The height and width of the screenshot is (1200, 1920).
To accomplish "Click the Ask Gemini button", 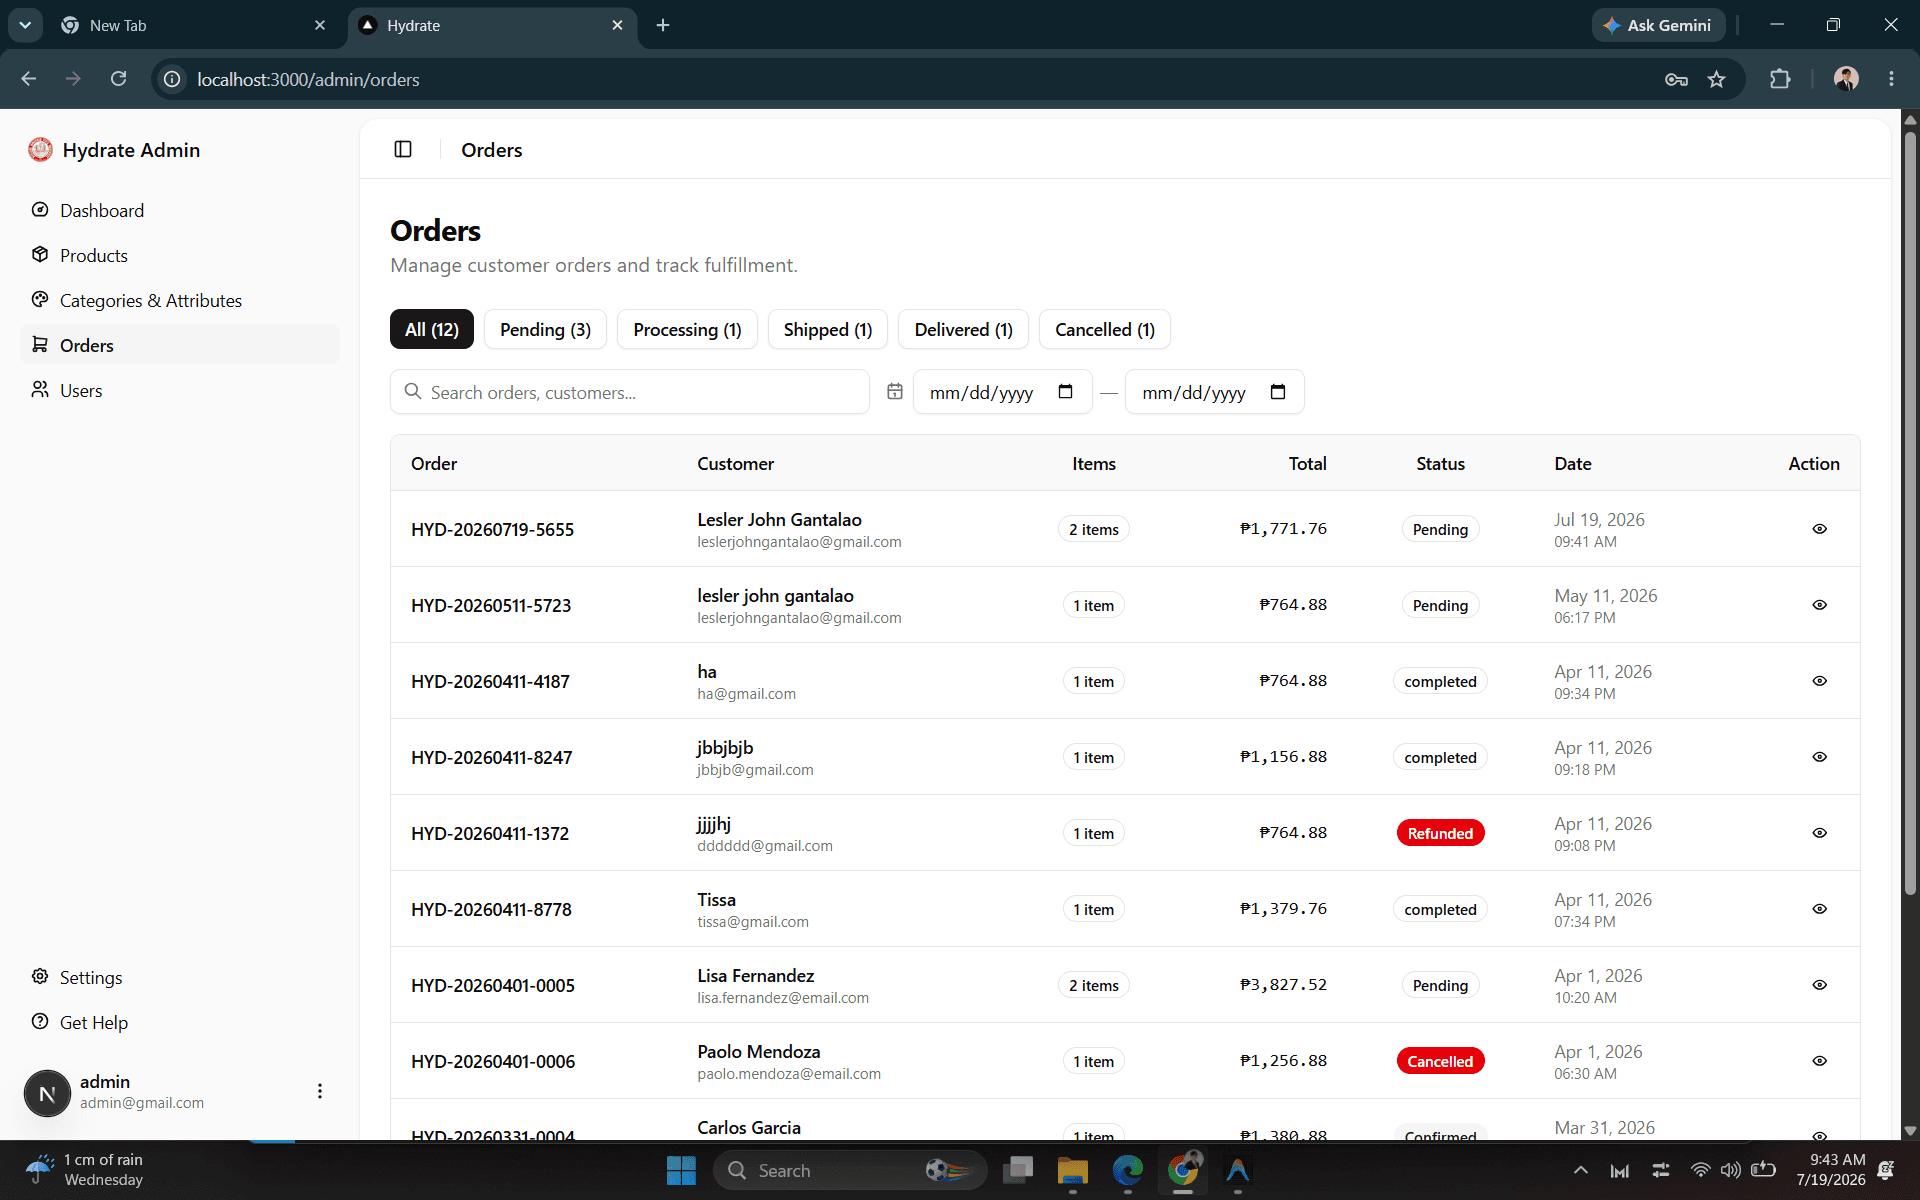I will tap(1658, 25).
